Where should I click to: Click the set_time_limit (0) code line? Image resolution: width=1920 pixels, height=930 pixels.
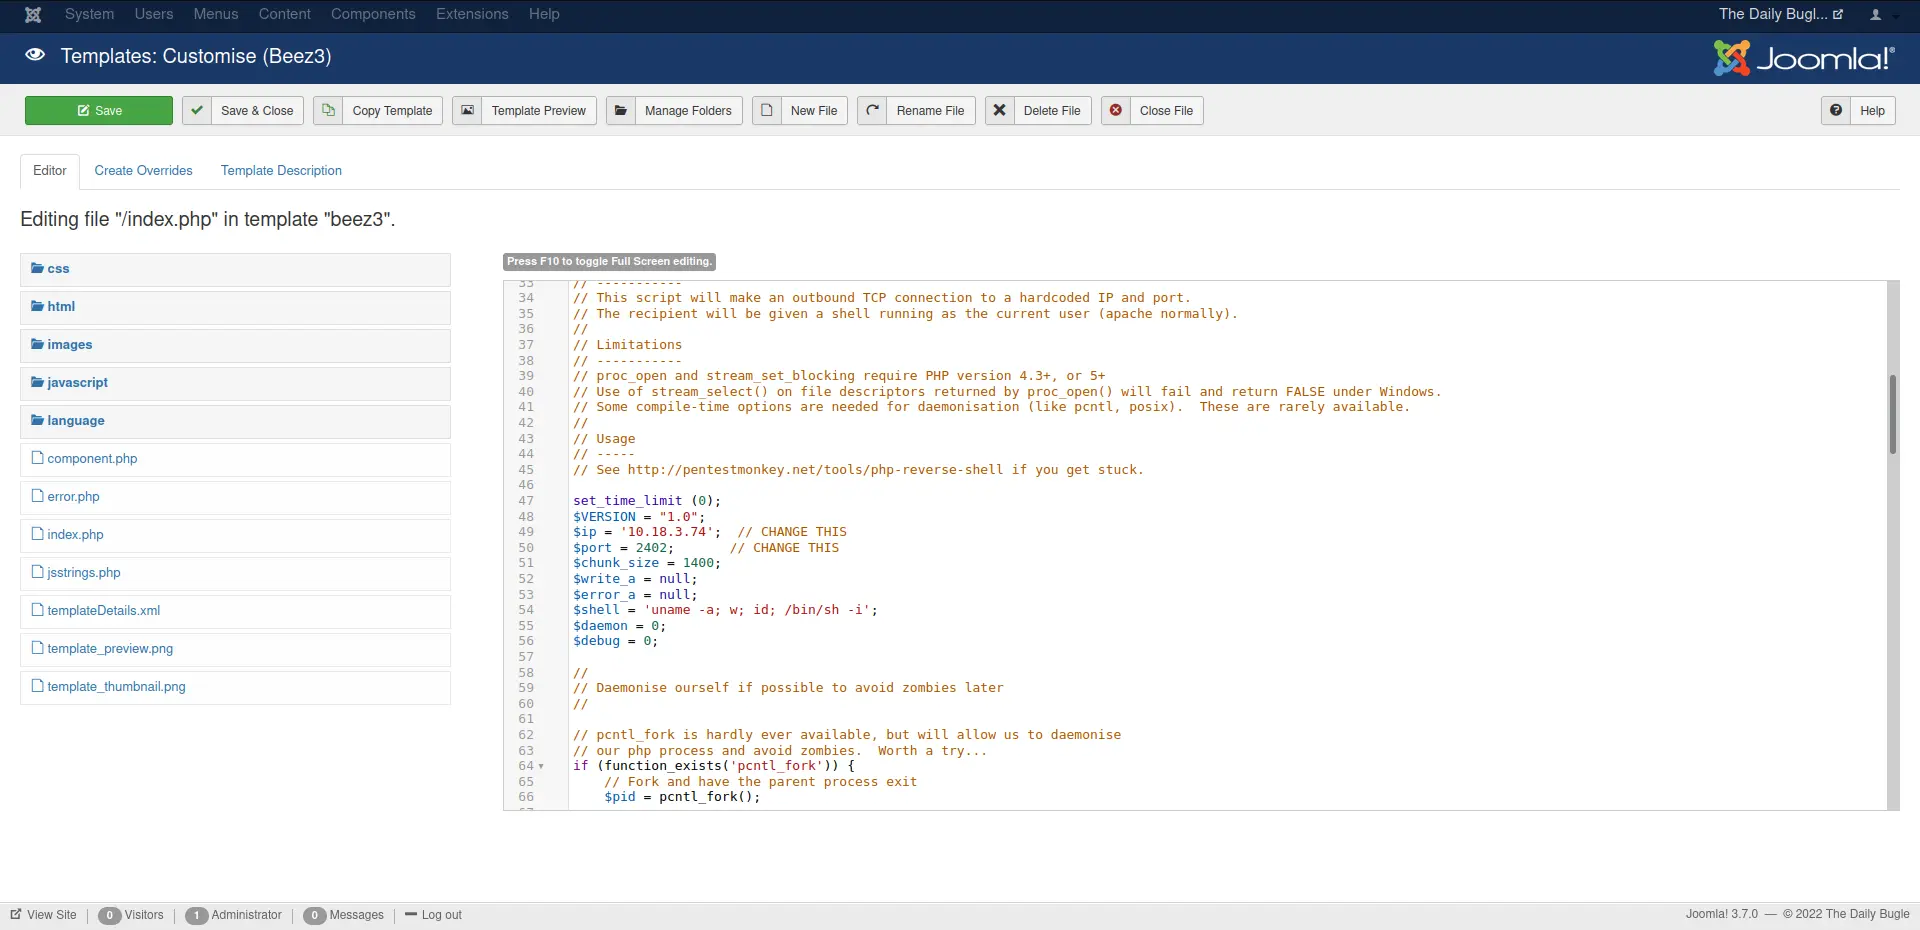(647, 501)
